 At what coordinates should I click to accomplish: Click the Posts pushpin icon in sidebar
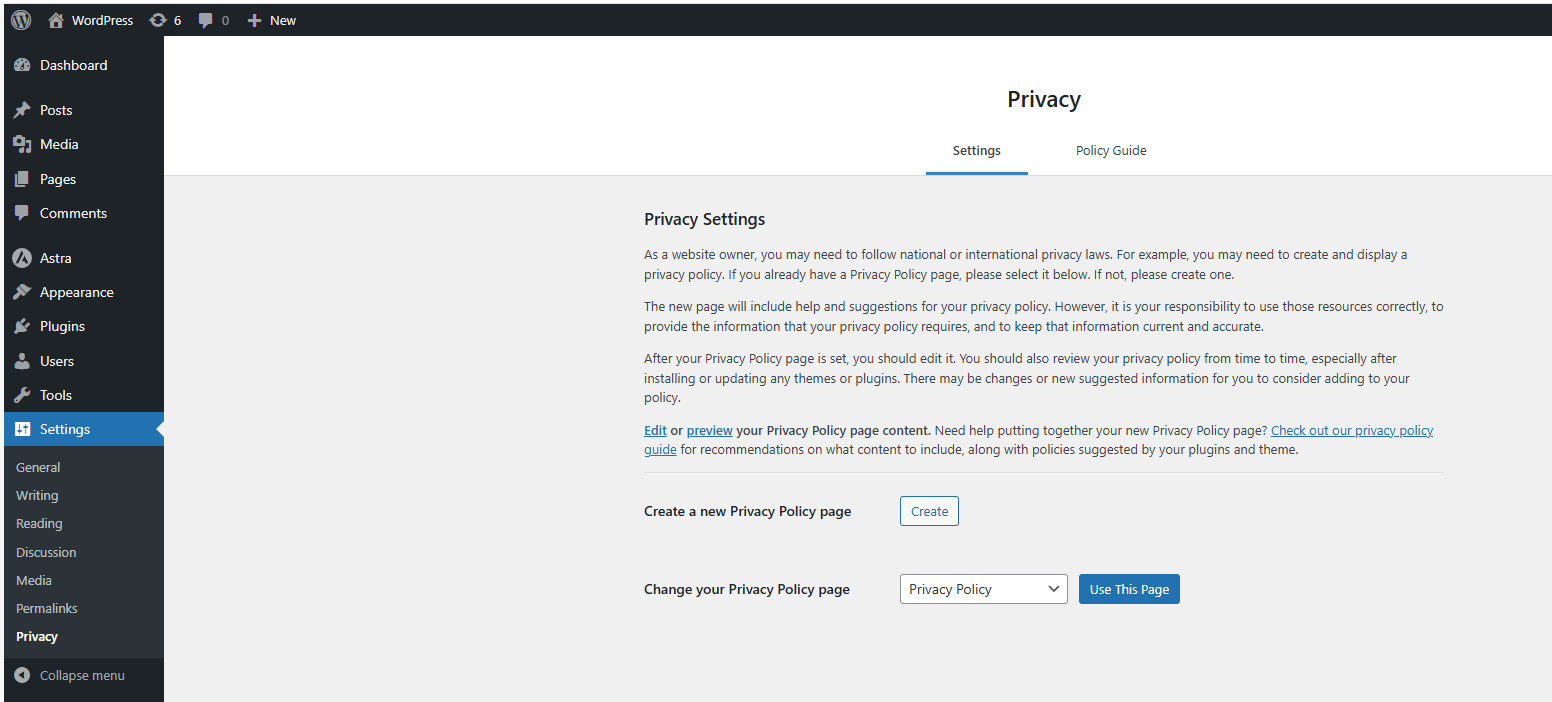[x=22, y=109]
